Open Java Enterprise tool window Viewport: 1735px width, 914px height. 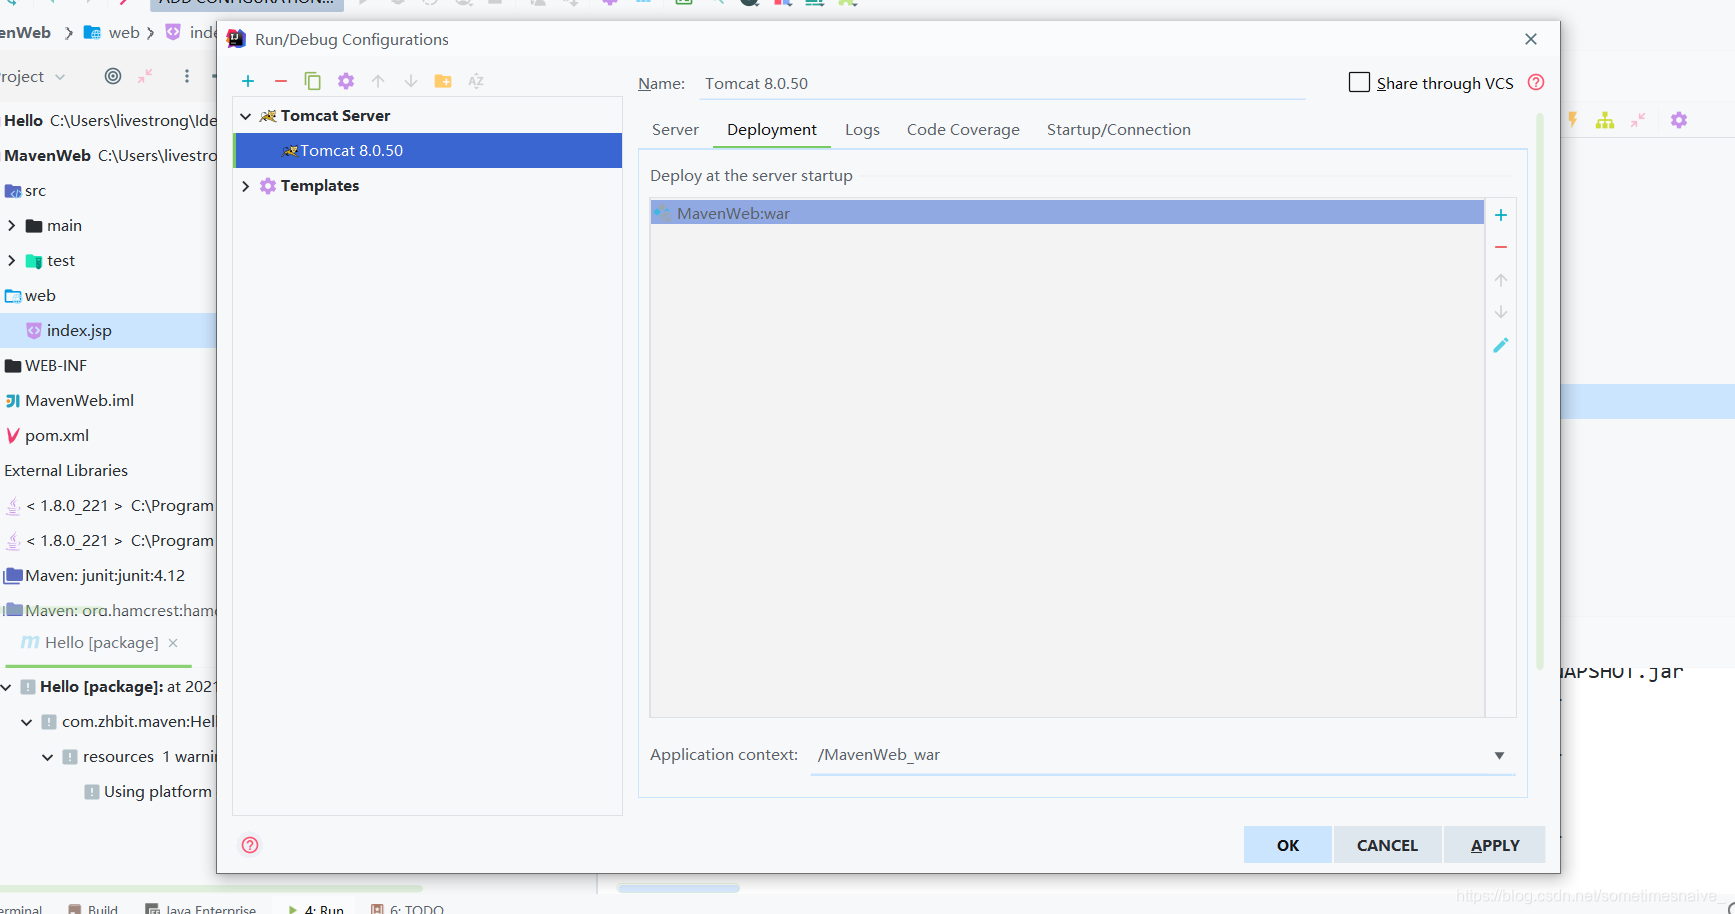click(201, 909)
